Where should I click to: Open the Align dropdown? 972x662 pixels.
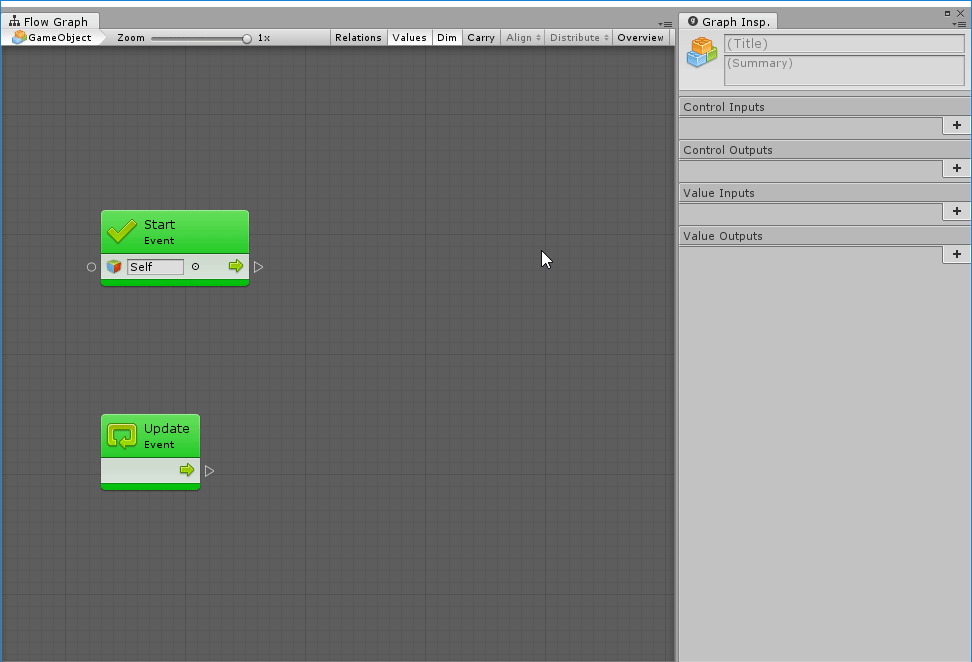523,38
